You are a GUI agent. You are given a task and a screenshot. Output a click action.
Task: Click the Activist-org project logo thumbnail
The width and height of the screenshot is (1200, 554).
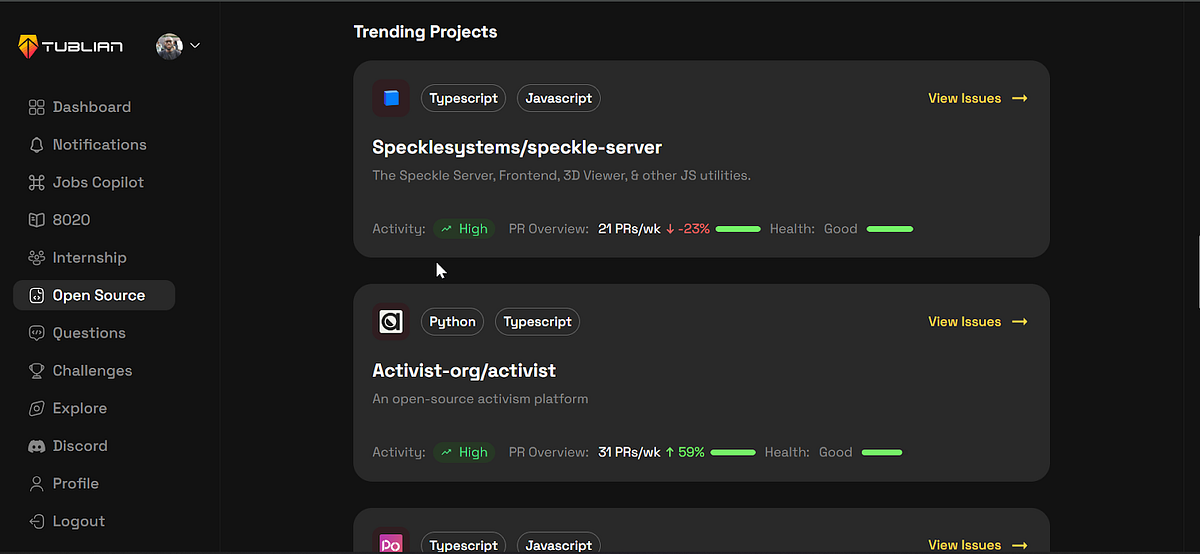click(391, 321)
